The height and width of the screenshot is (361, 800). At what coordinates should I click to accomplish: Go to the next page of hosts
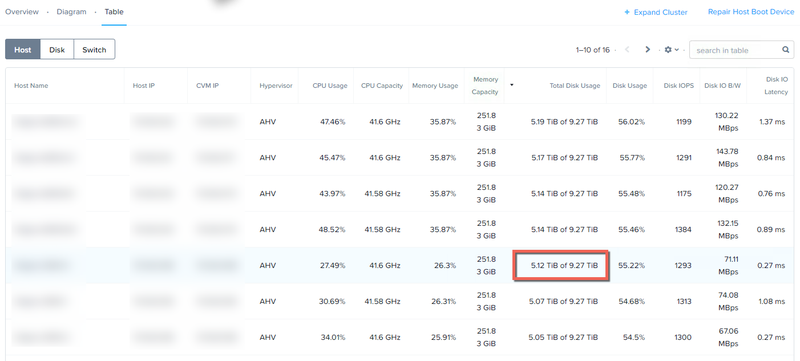[x=647, y=49]
